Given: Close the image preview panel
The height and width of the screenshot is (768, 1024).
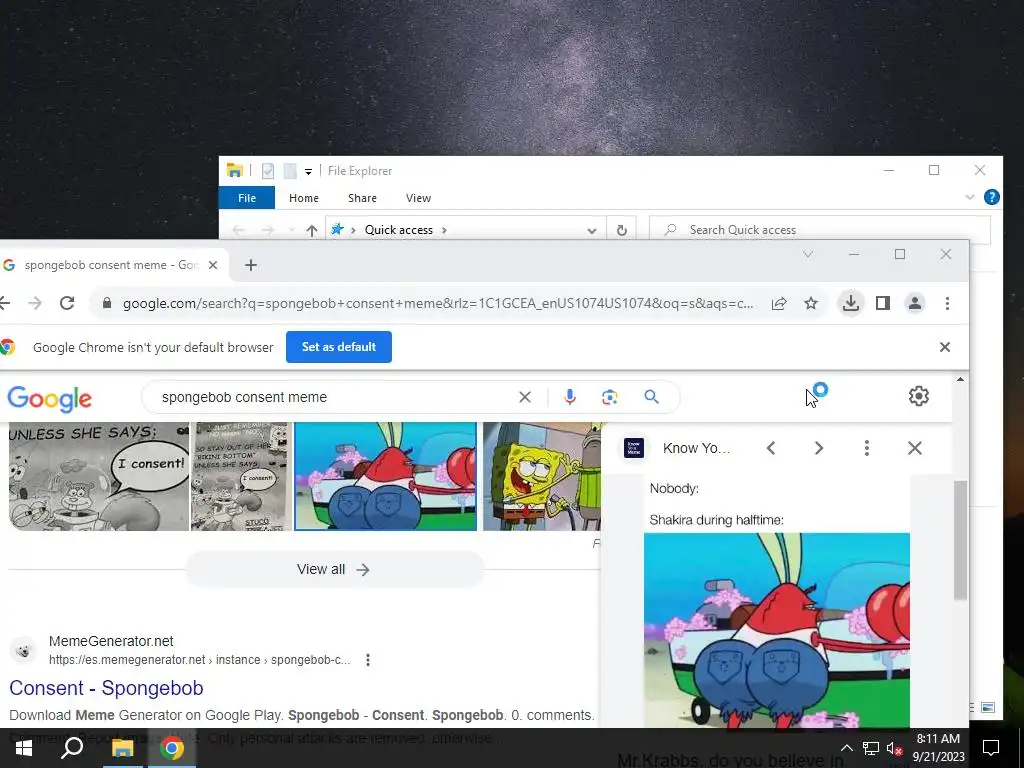Looking at the screenshot, I should point(914,448).
